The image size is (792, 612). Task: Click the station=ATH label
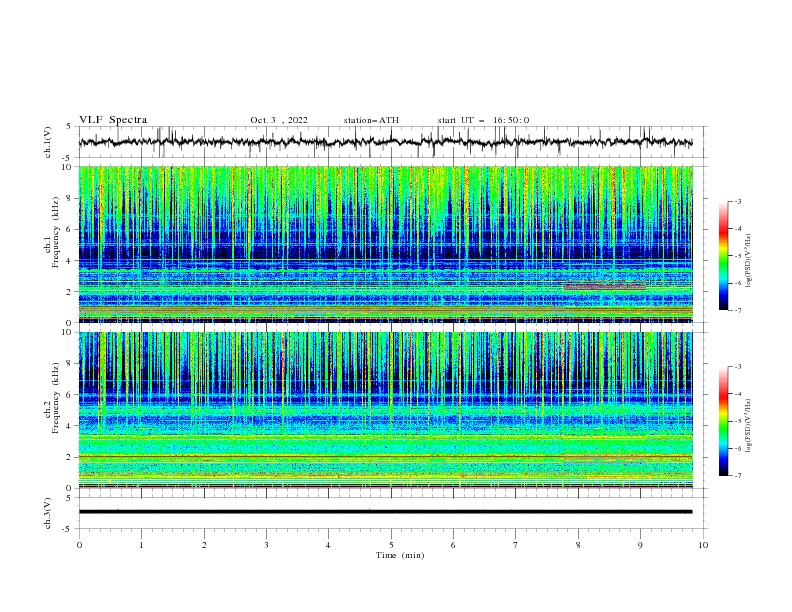point(371,120)
